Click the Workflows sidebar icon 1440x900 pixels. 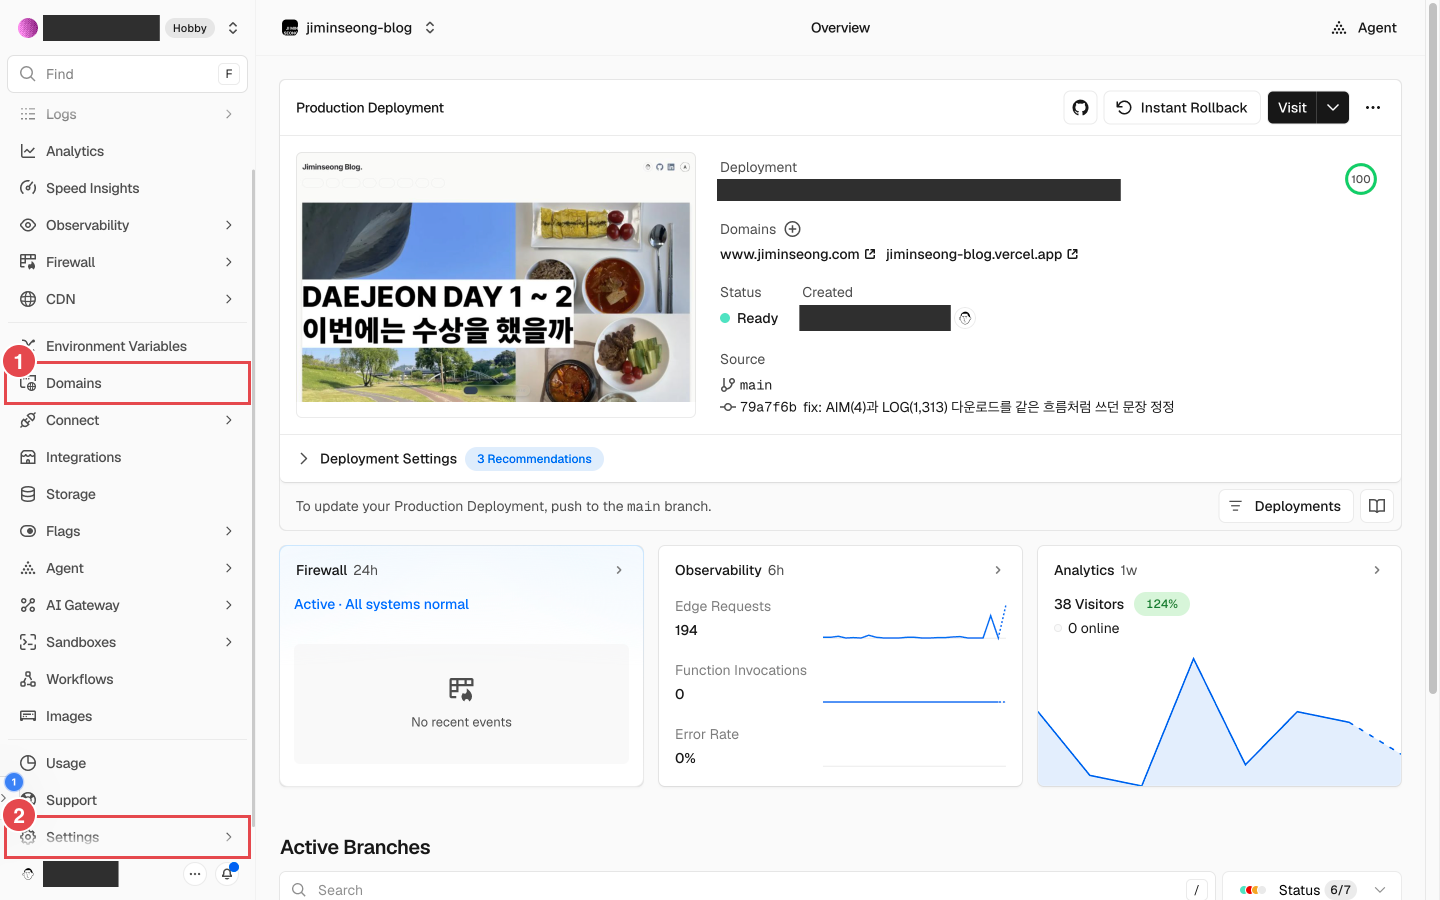point(28,679)
